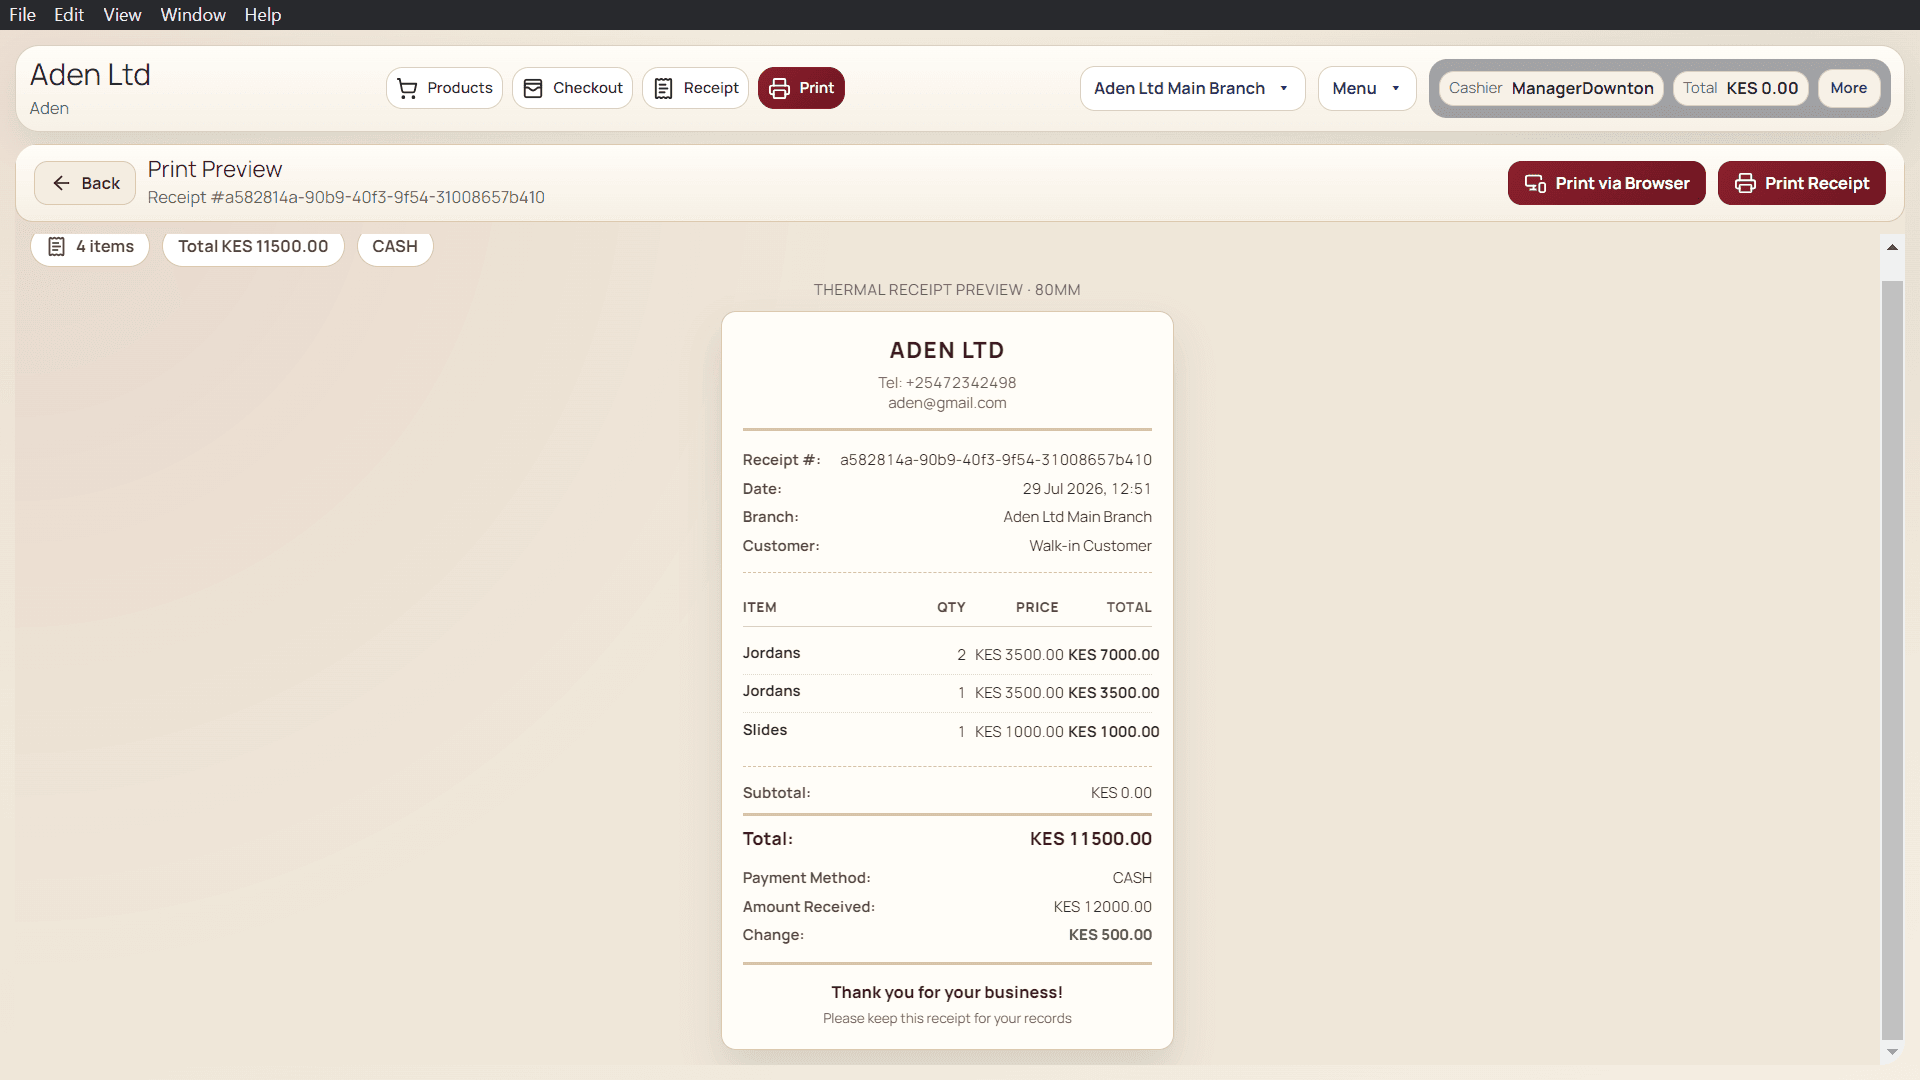1920x1080 pixels.
Task: Click the Print Receipt button
Action: (x=1801, y=183)
